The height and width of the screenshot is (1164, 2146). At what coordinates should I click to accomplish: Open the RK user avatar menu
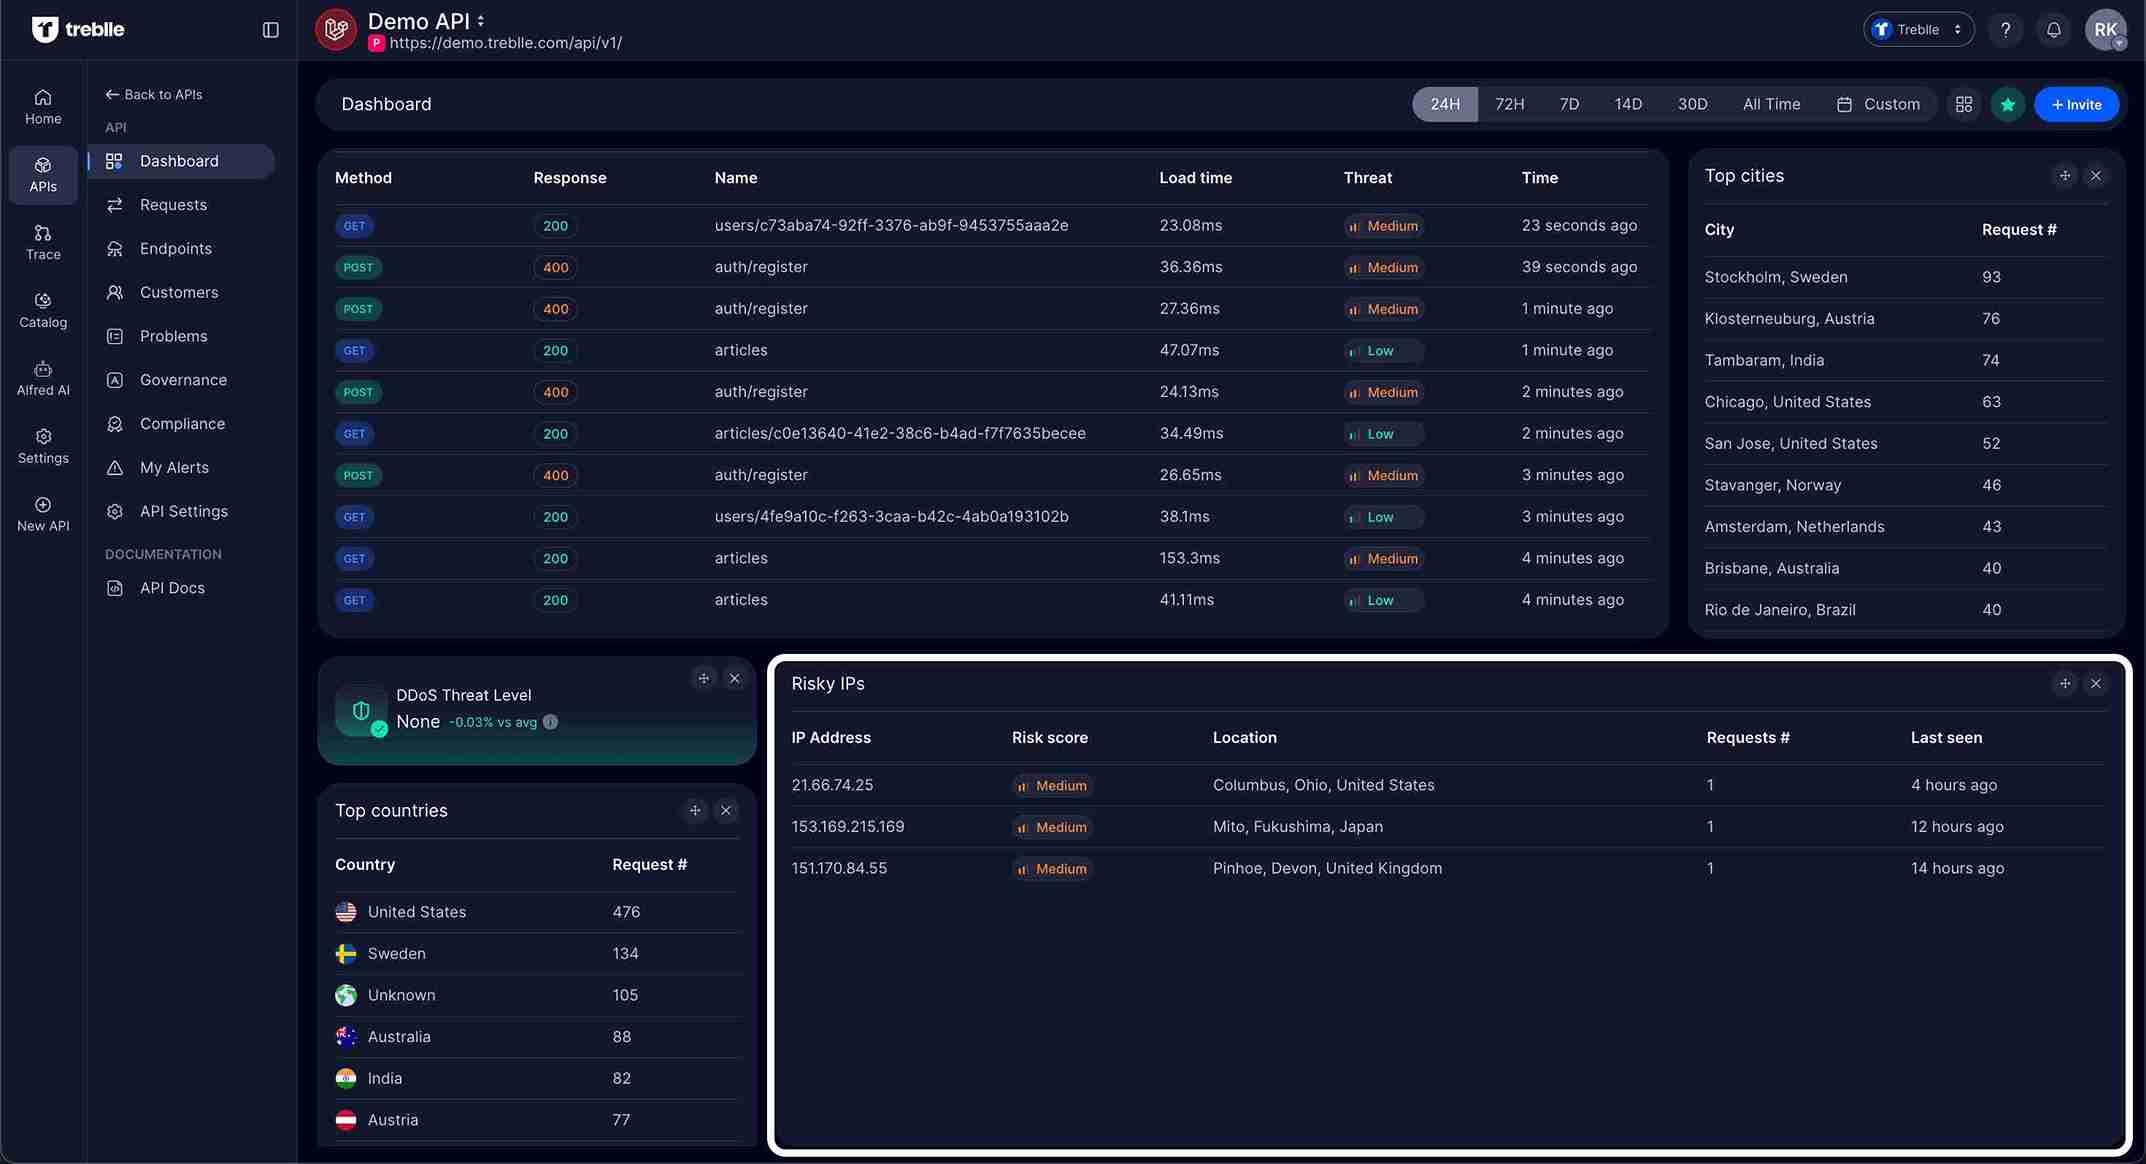click(2105, 30)
